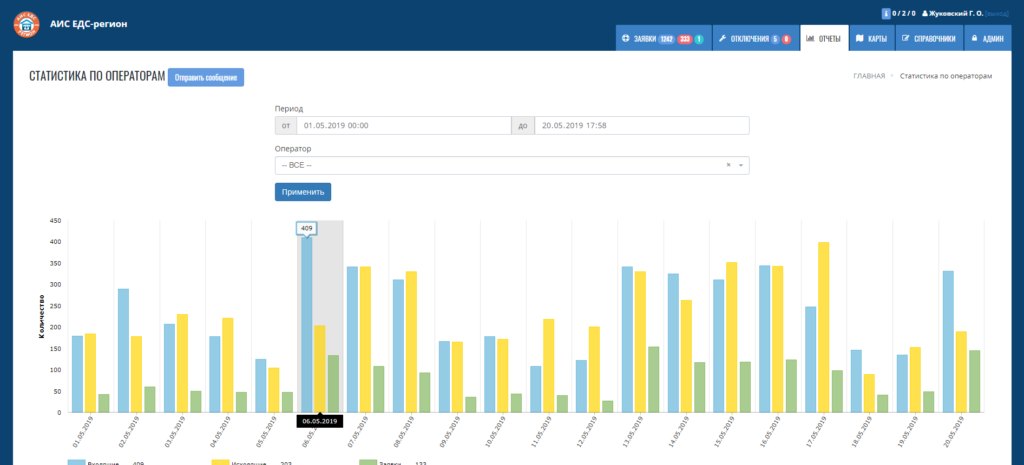Viewport: 1024px width, 465px height.
Task: Open the Заявки tab
Action: (x=663, y=39)
